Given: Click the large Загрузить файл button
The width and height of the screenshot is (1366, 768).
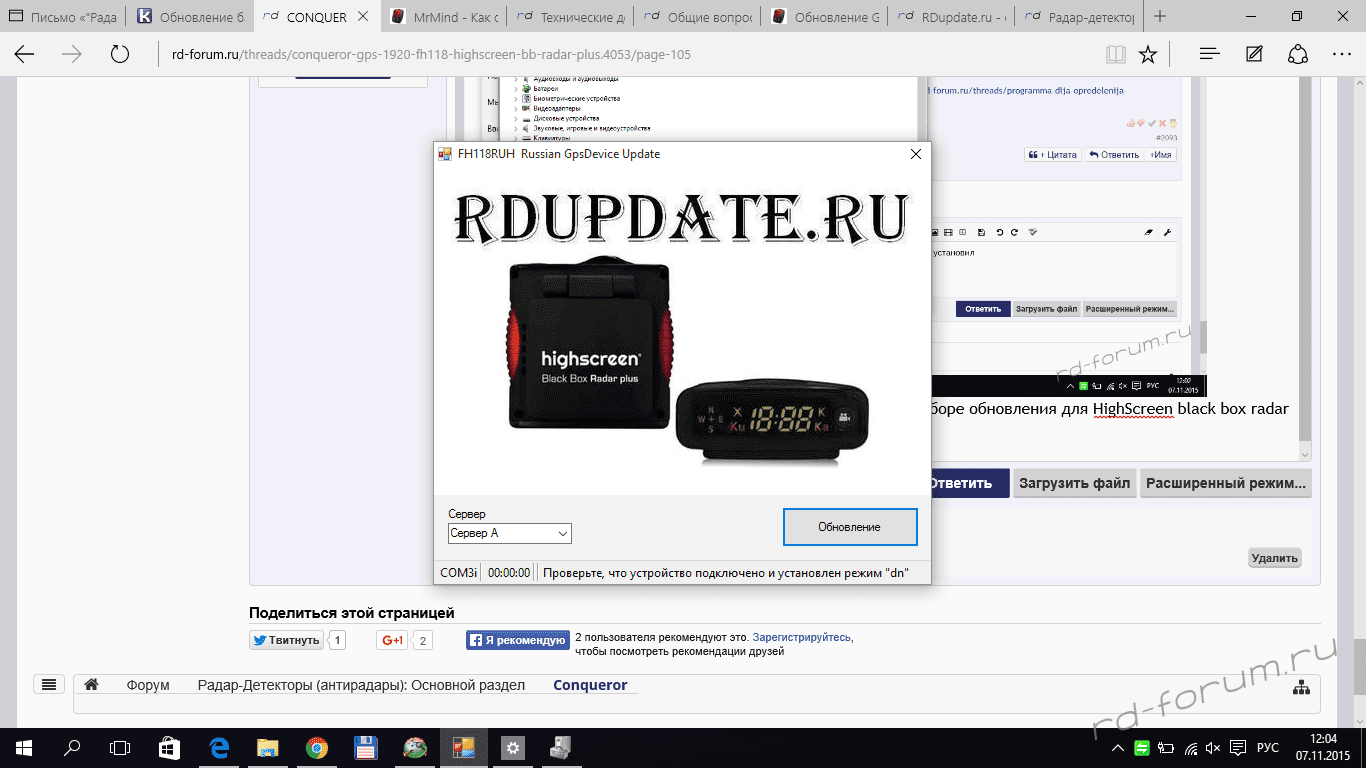Looking at the screenshot, I should point(1074,483).
